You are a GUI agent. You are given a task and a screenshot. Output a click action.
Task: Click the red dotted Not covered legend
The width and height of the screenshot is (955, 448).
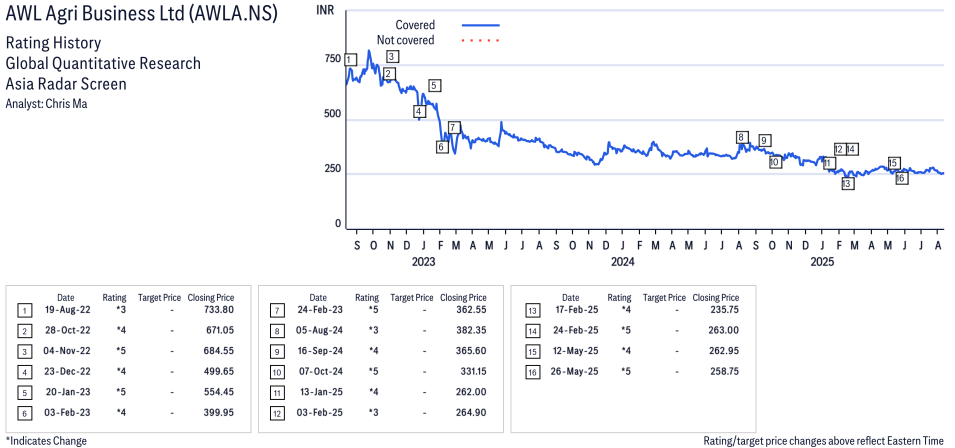click(x=481, y=41)
